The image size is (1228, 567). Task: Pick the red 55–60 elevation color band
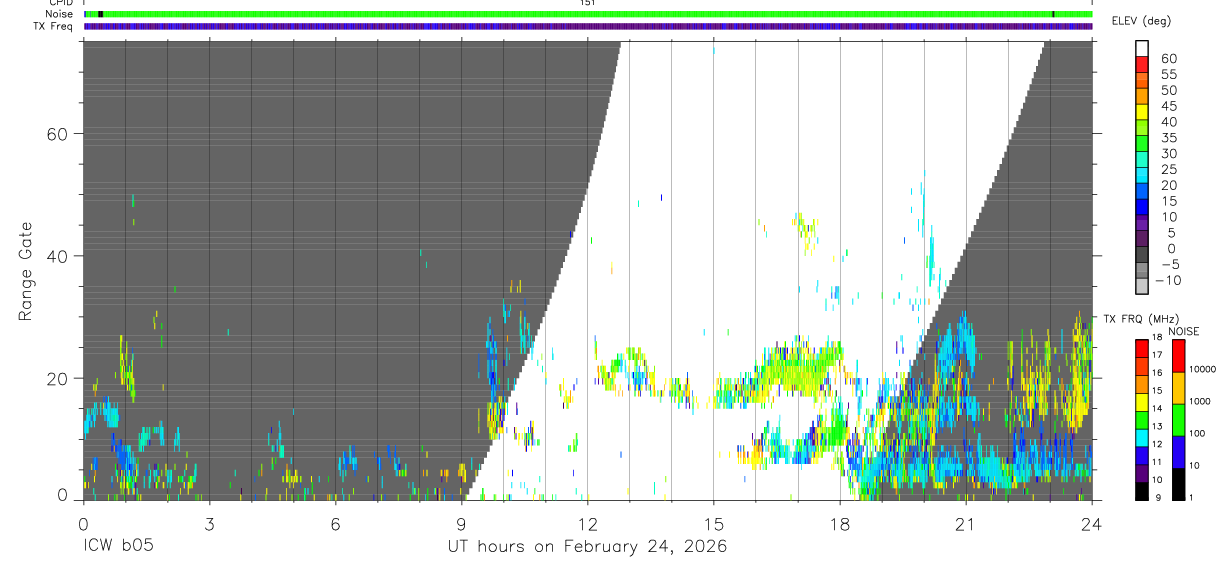point(1142,65)
